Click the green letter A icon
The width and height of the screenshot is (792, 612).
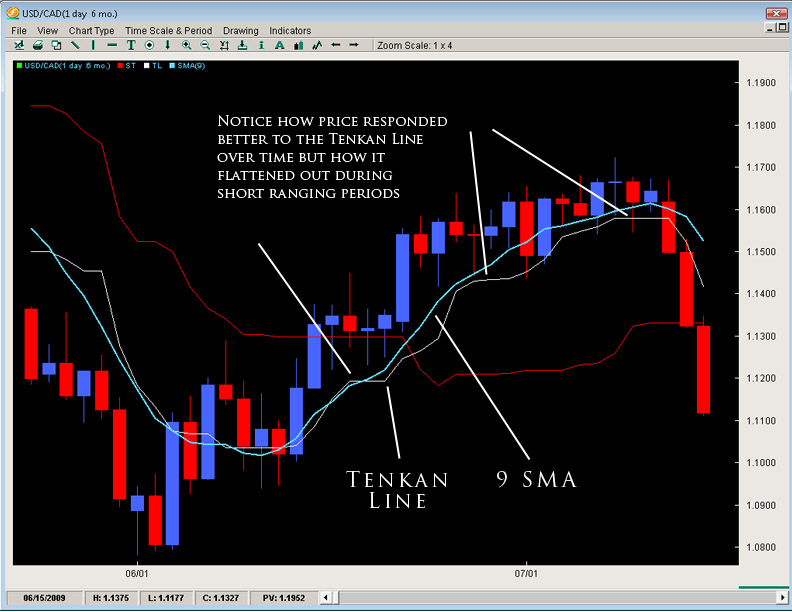tap(279, 45)
